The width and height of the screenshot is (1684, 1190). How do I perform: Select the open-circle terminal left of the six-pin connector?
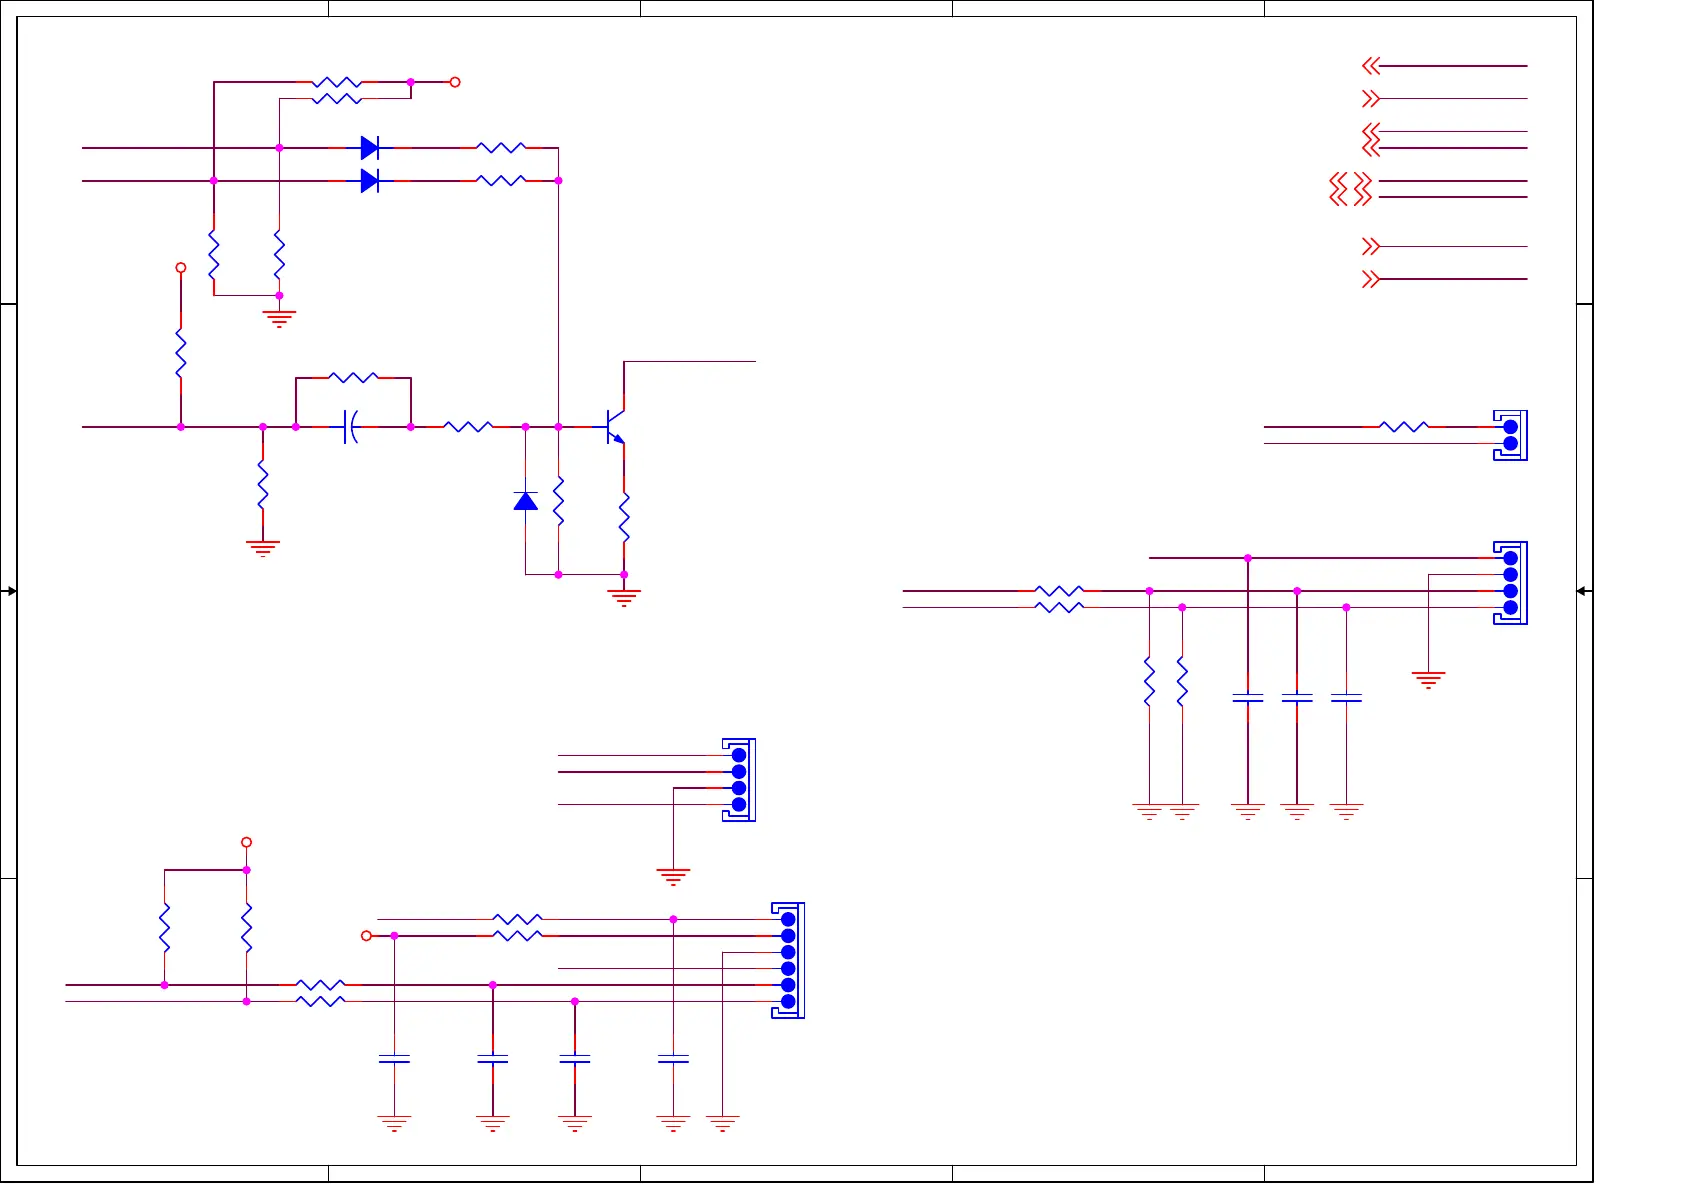point(366,936)
